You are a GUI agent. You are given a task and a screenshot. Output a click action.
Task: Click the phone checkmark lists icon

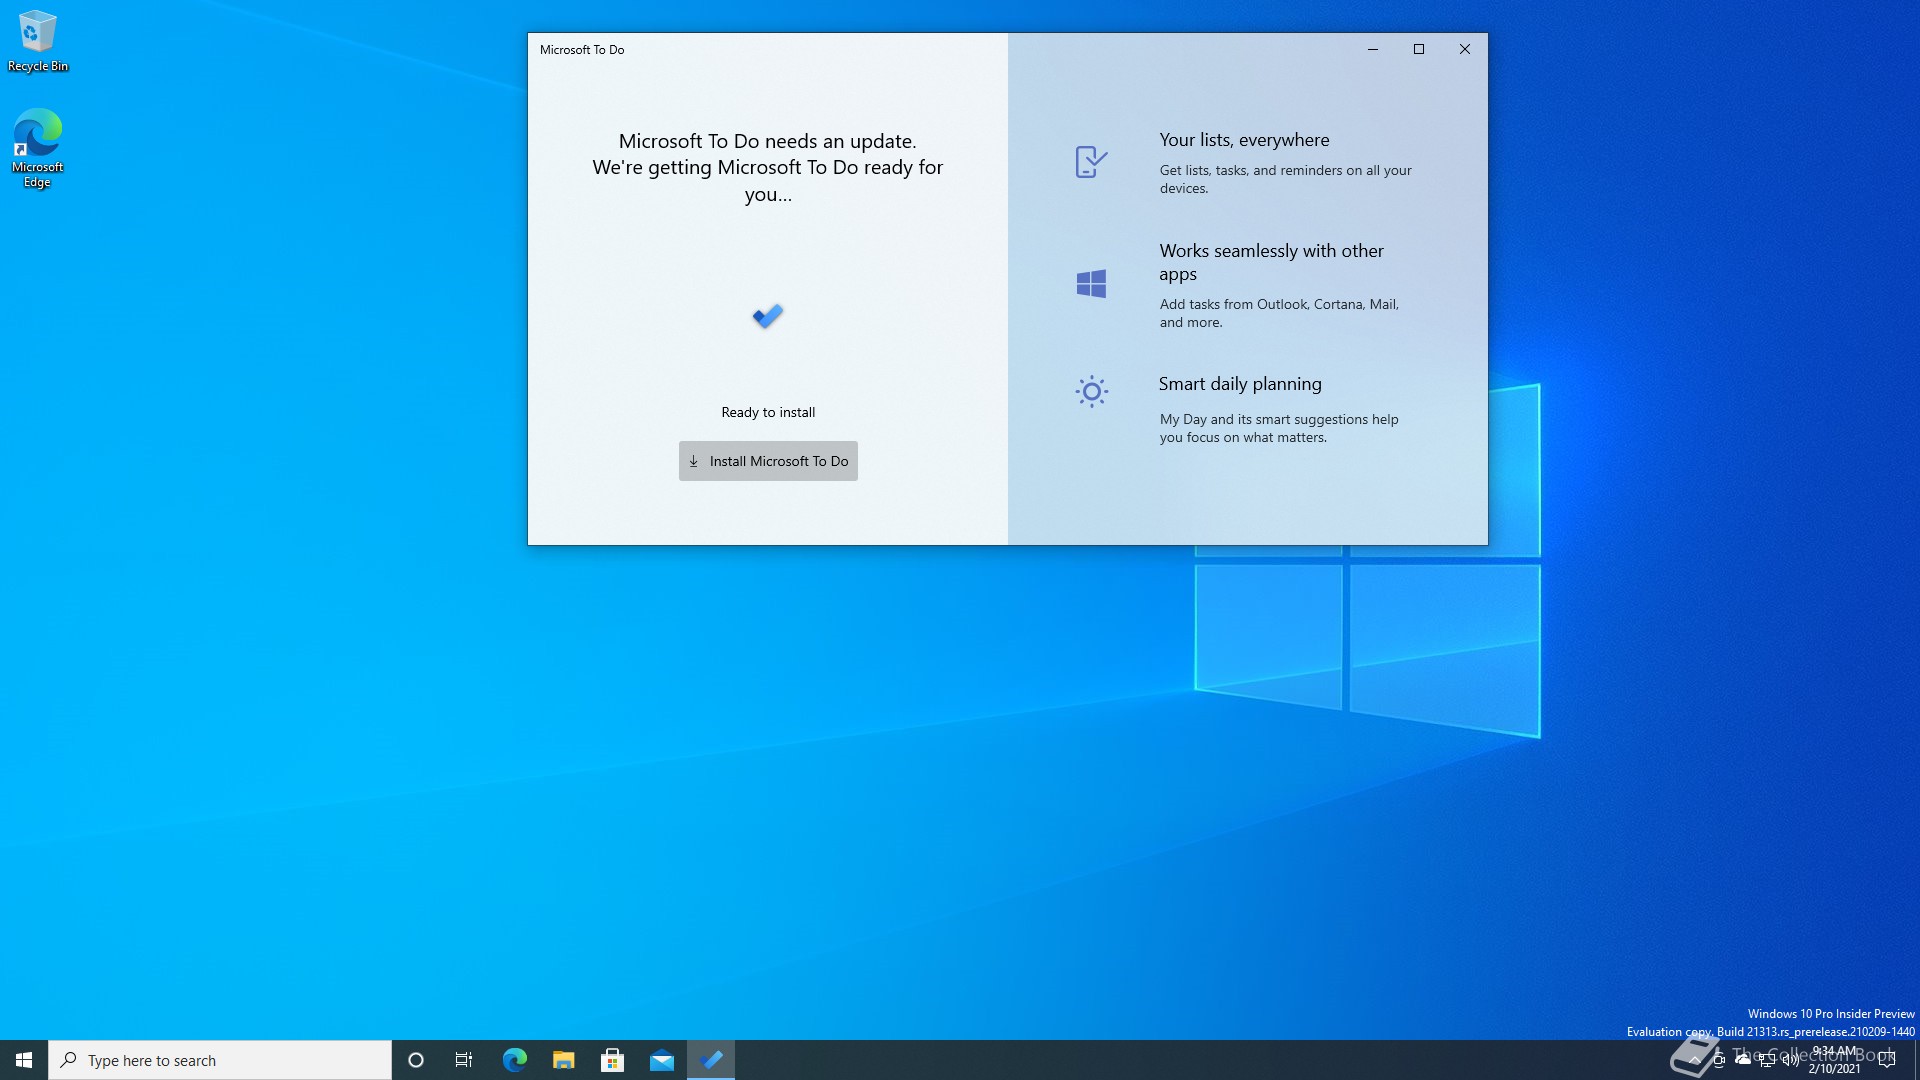coord(1091,161)
